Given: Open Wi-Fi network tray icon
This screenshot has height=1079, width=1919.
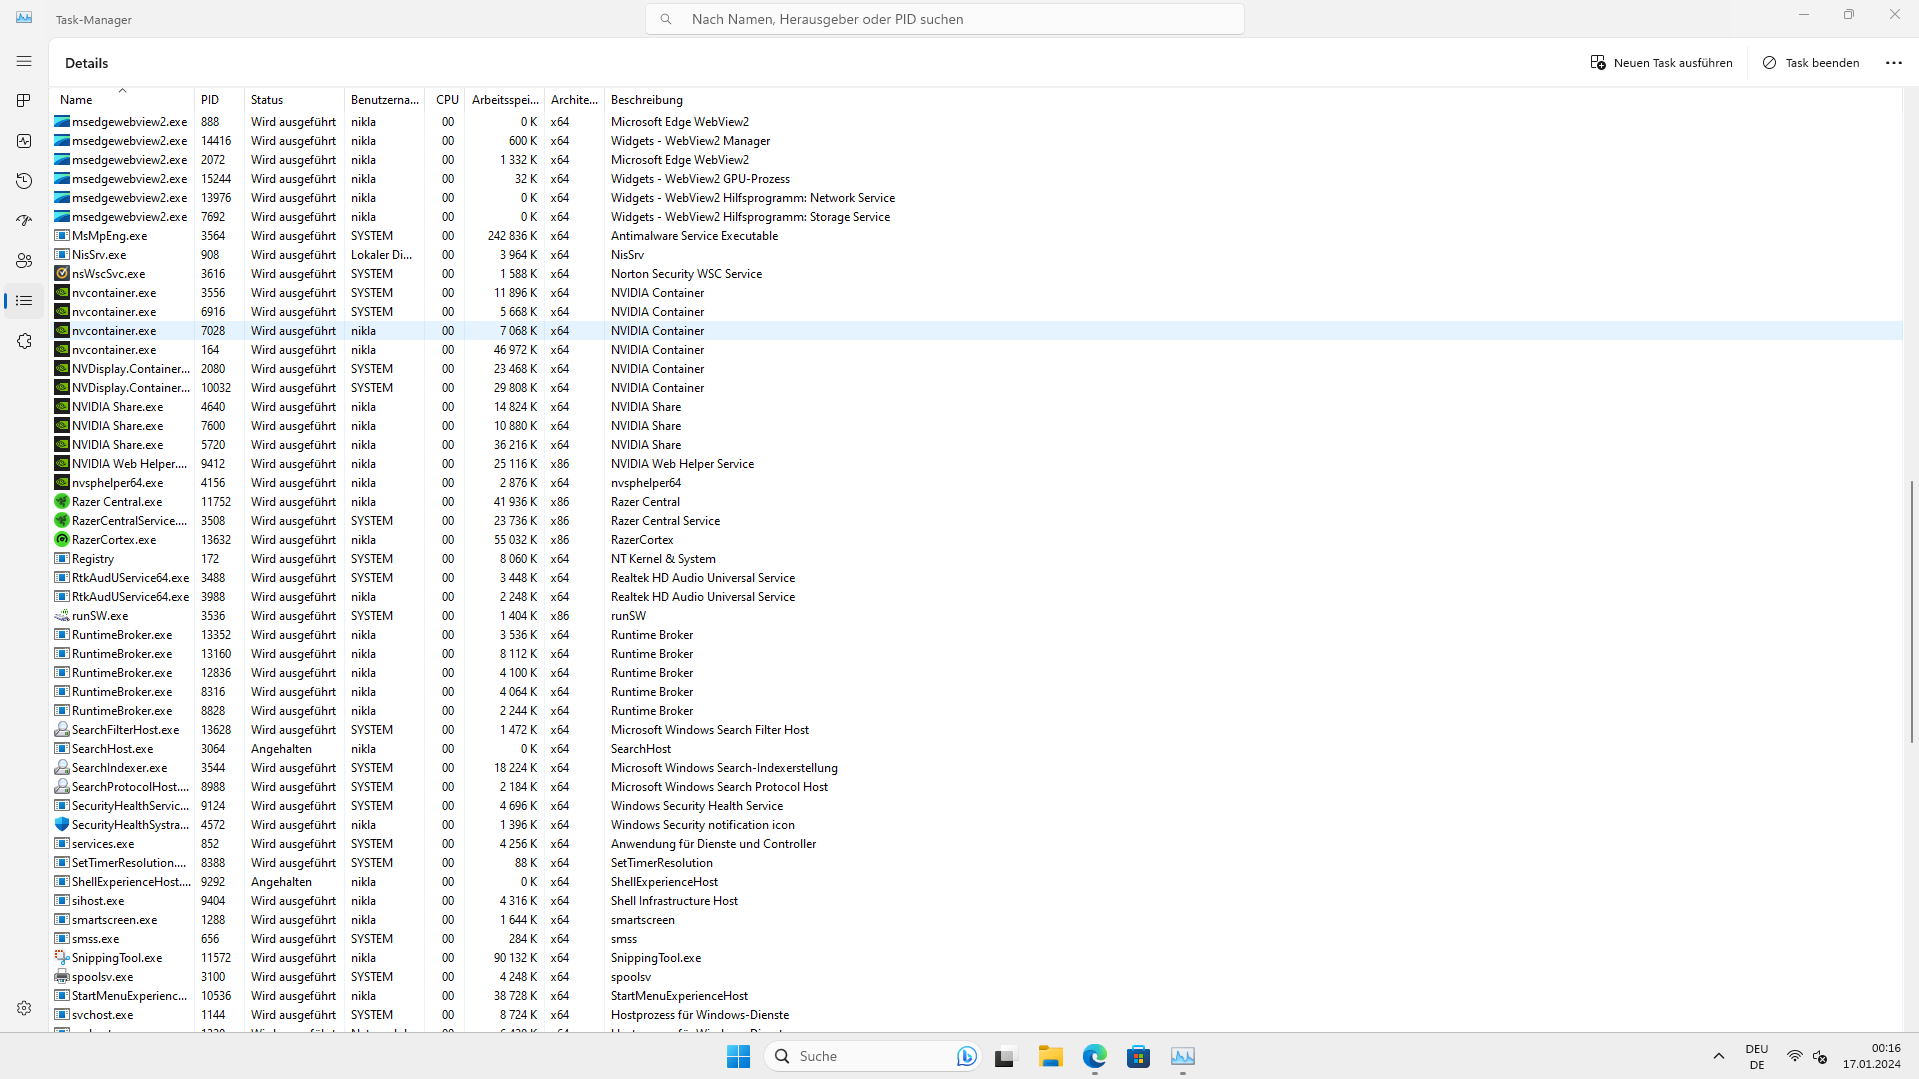Looking at the screenshot, I should [1795, 1056].
